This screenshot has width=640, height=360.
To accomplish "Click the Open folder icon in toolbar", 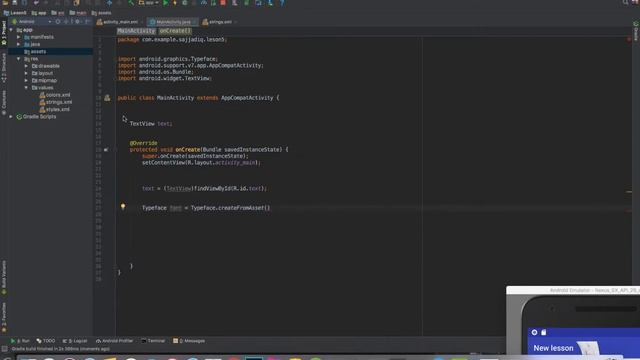I will pos(5,3).
